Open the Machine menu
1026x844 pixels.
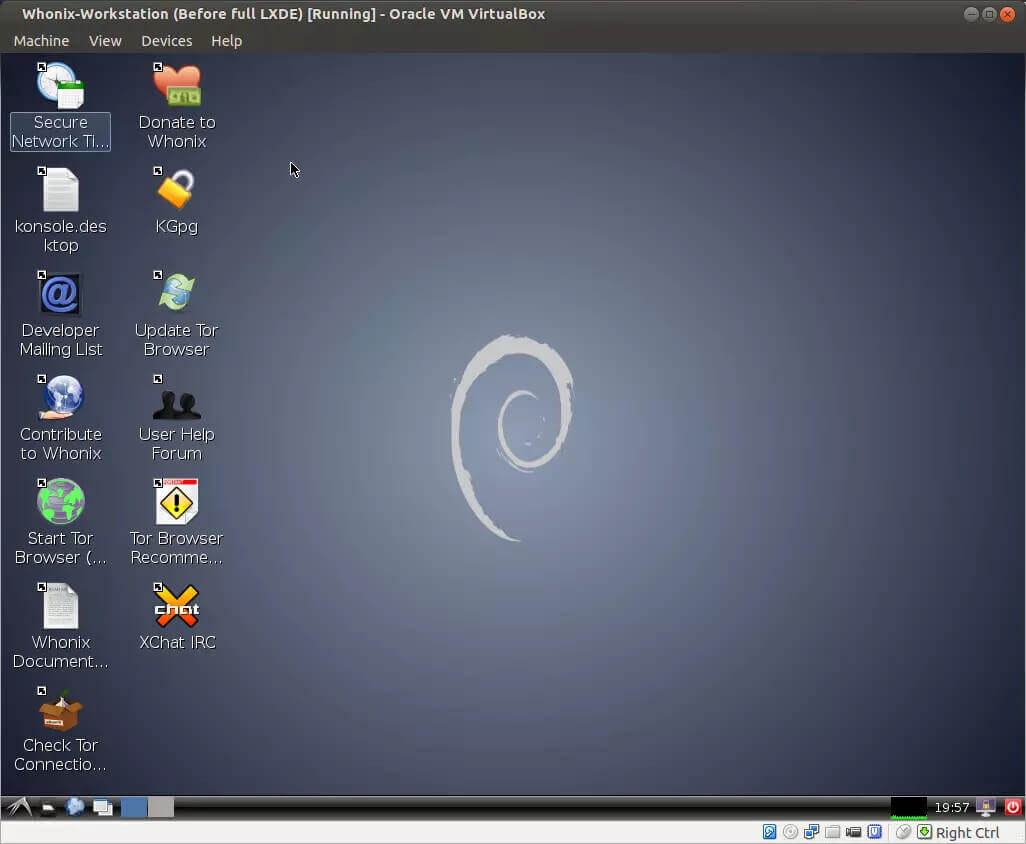pos(41,41)
